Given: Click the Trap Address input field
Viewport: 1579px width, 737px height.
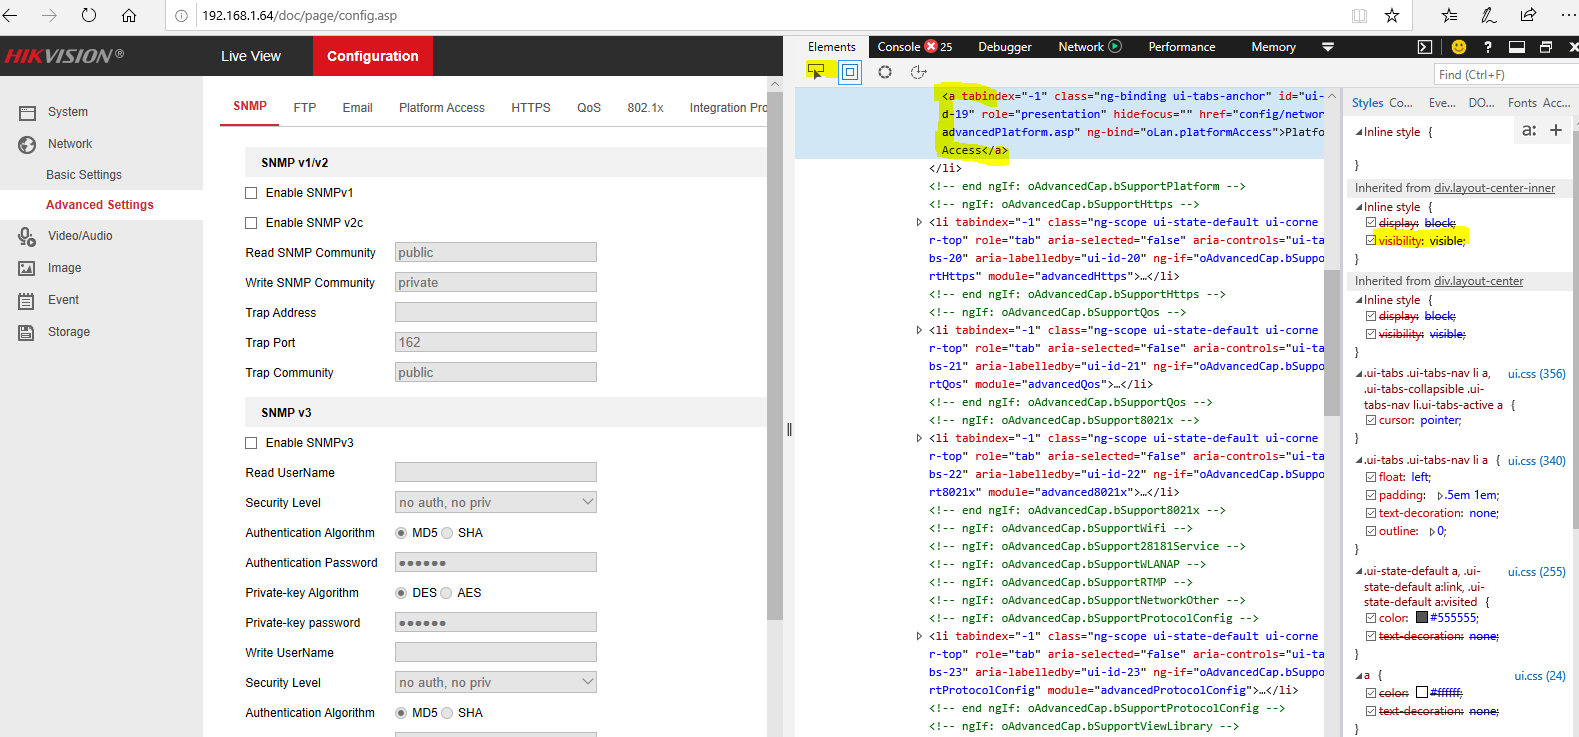Looking at the screenshot, I should coord(496,312).
